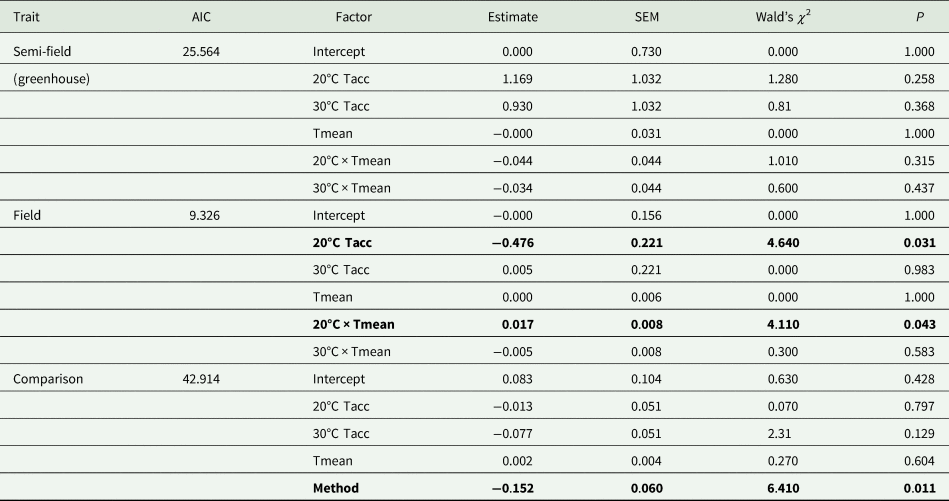Click the Estimate column header
The width and height of the screenshot is (949, 501).
click(x=512, y=17)
